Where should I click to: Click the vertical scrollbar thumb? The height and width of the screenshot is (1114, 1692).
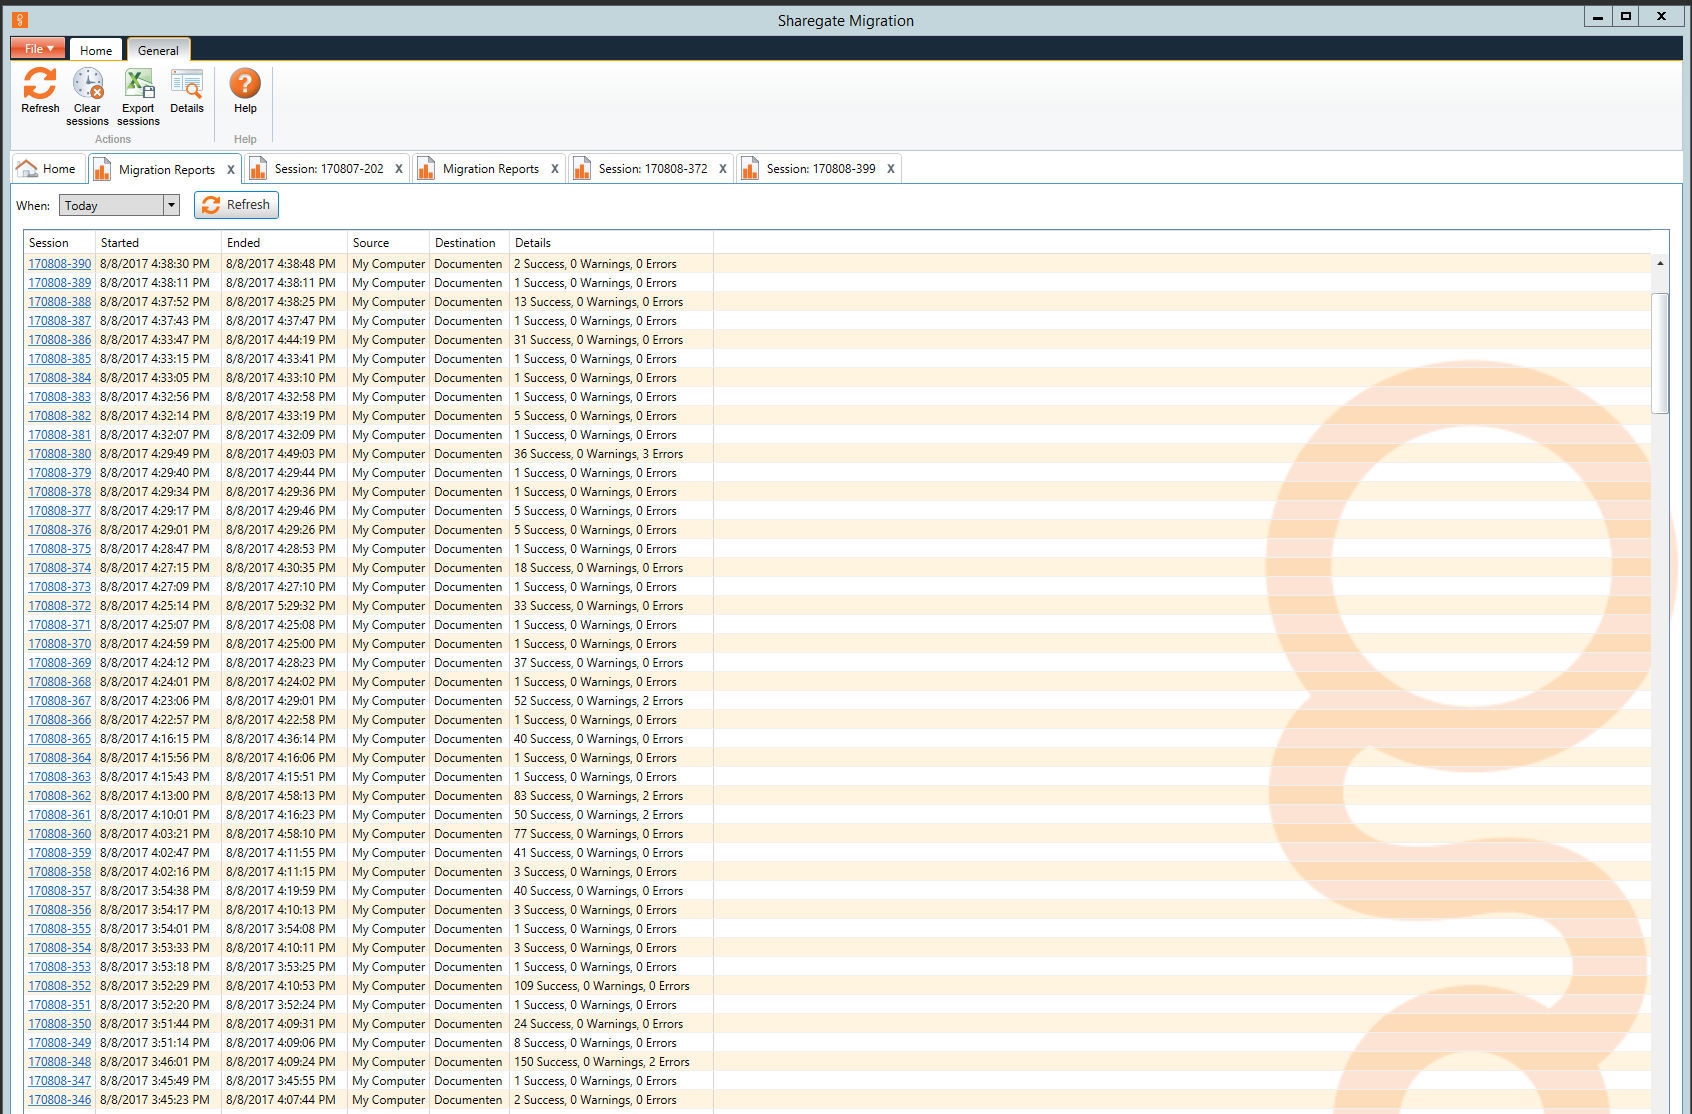(1660, 353)
